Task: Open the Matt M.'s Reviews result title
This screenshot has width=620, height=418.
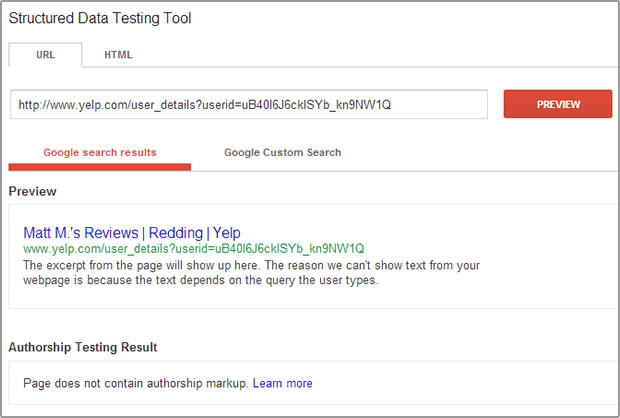Action: coord(132,233)
